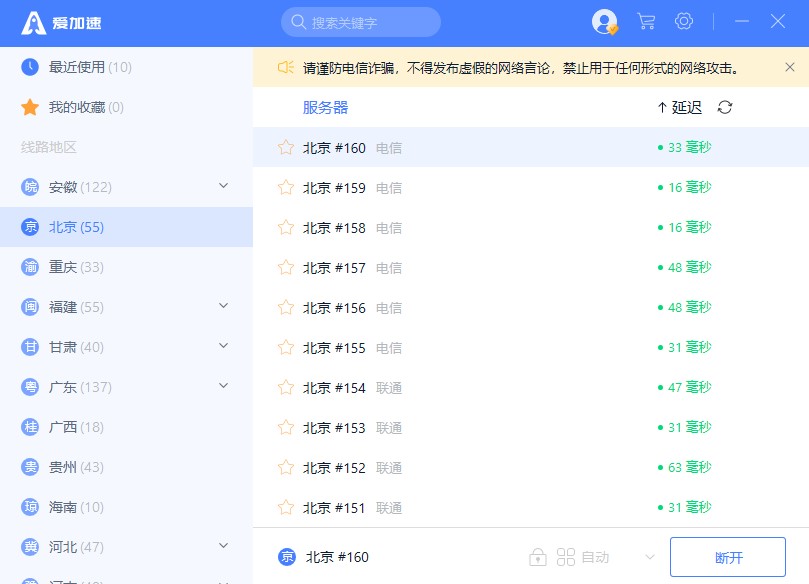Open the 自动 mode dropdown arrow
This screenshot has height=584, width=809.
coord(649,557)
